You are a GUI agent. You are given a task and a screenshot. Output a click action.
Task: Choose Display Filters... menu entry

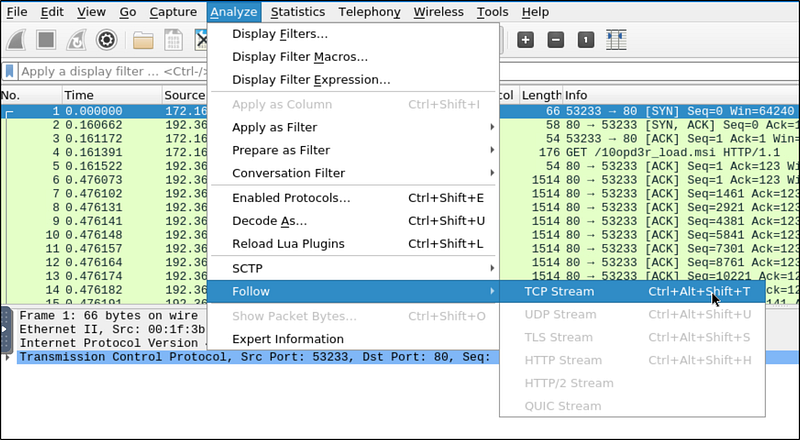(280, 34)
